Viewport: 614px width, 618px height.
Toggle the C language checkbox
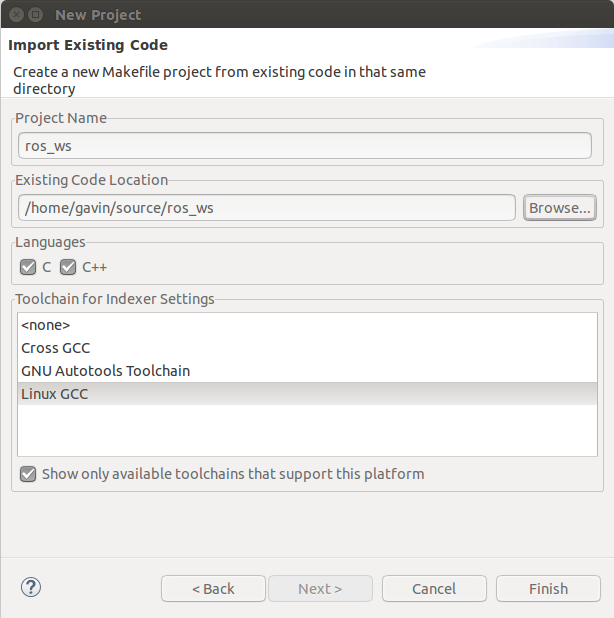[x=28, y=267]
